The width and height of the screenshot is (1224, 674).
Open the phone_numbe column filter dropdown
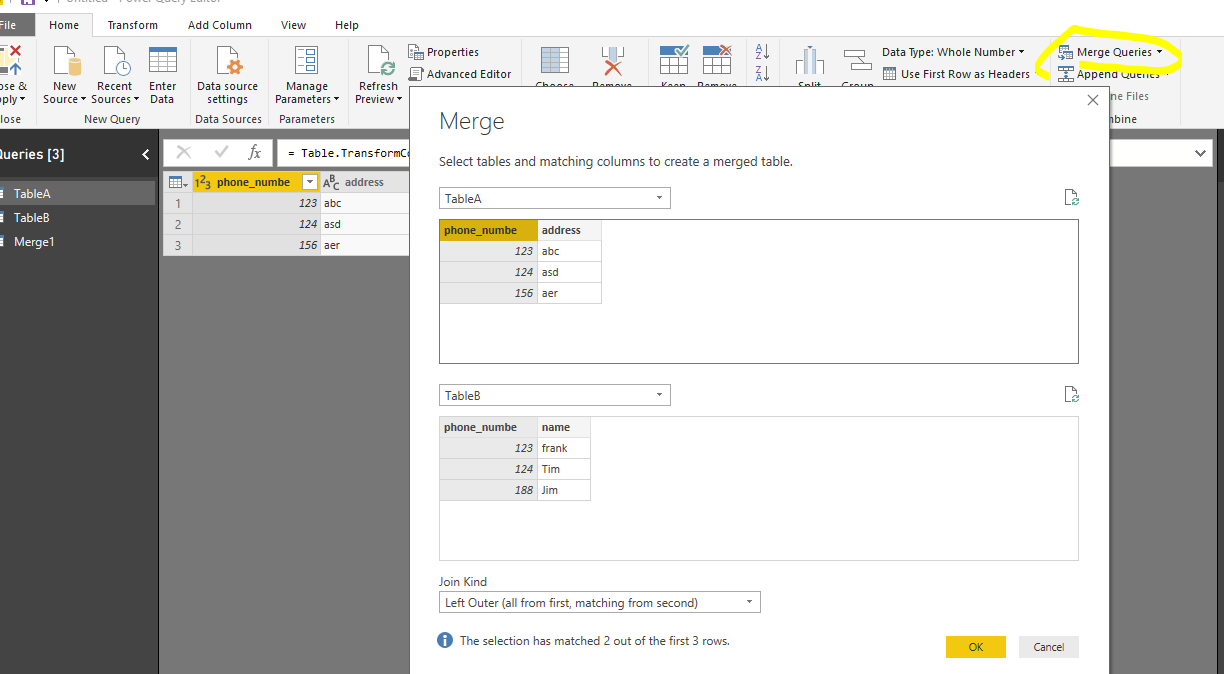click(x=309, y=182)
